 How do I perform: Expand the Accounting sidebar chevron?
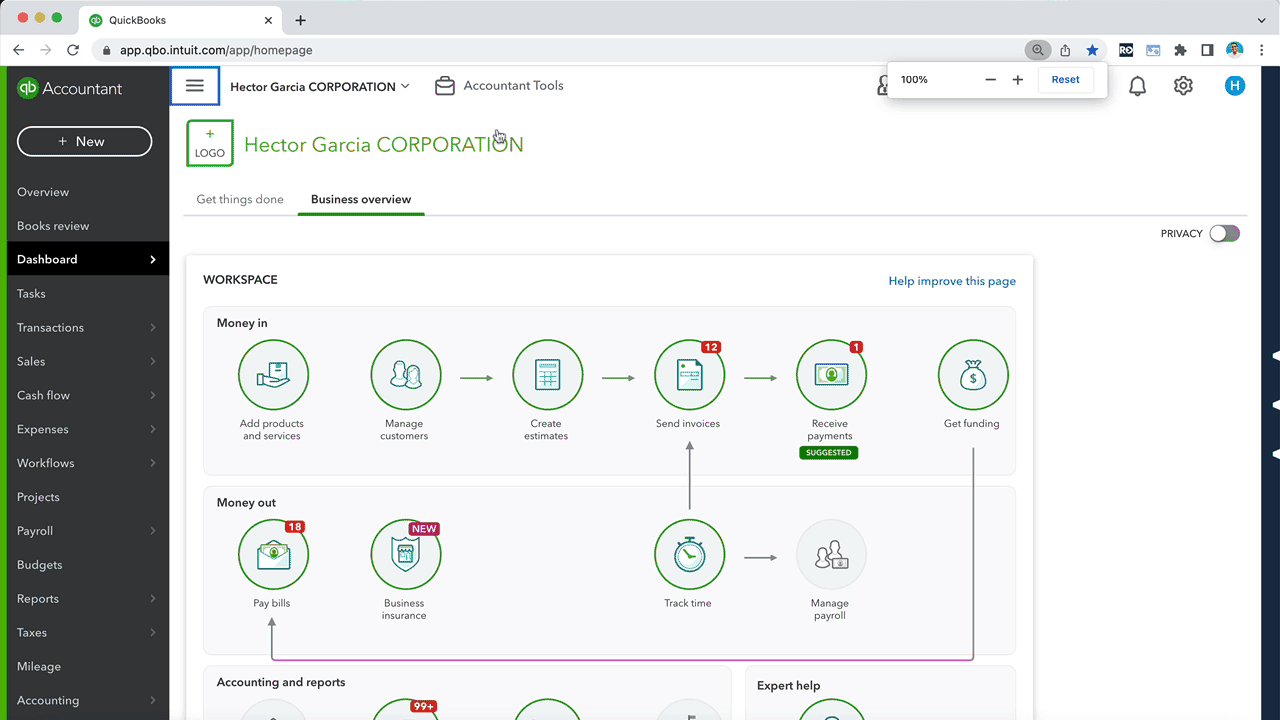[153, 700]
